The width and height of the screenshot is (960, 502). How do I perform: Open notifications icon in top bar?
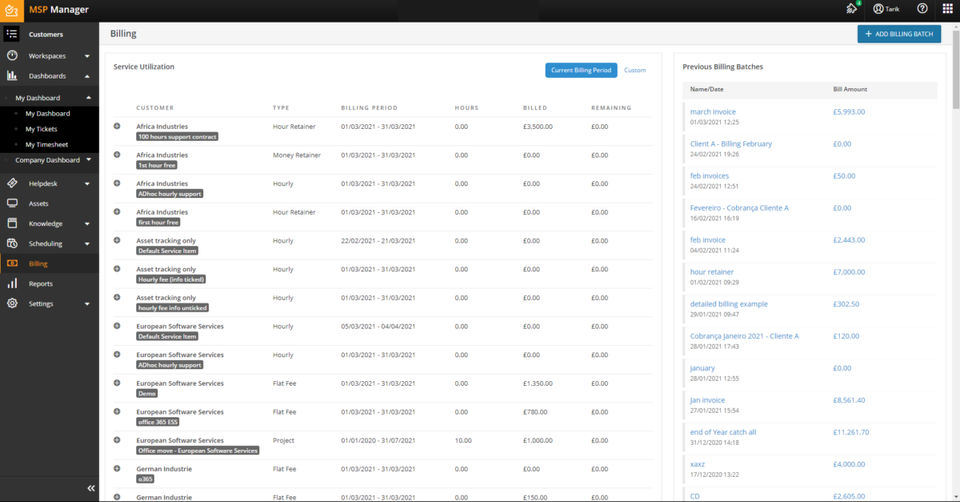pyautogui.click(x=852, y=9)
